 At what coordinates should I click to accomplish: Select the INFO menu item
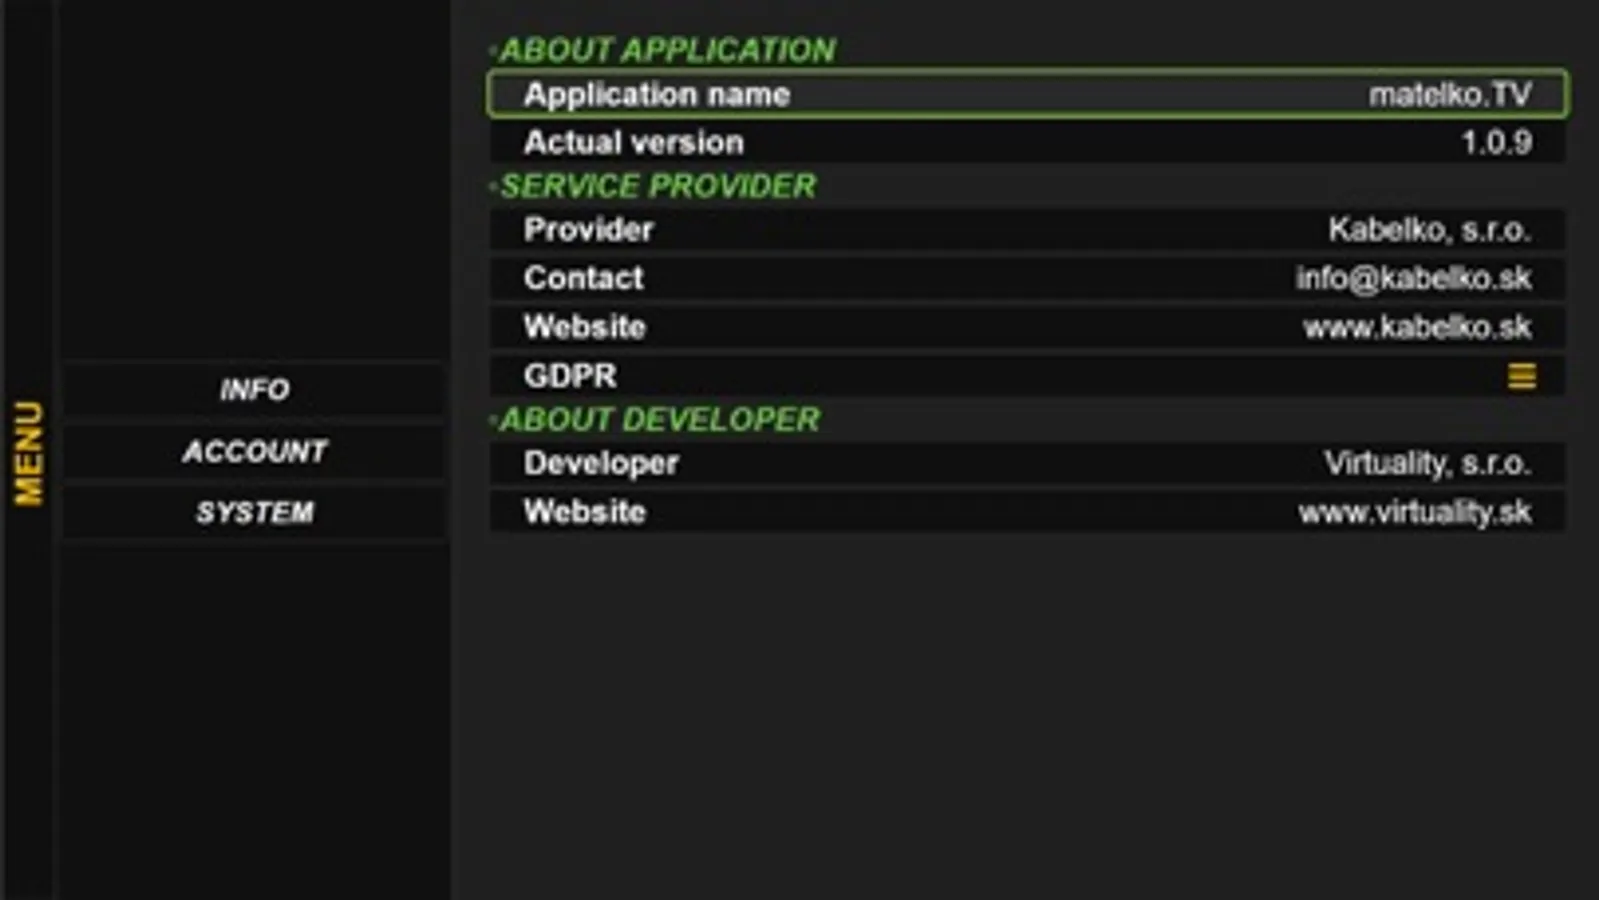point(254,389)
